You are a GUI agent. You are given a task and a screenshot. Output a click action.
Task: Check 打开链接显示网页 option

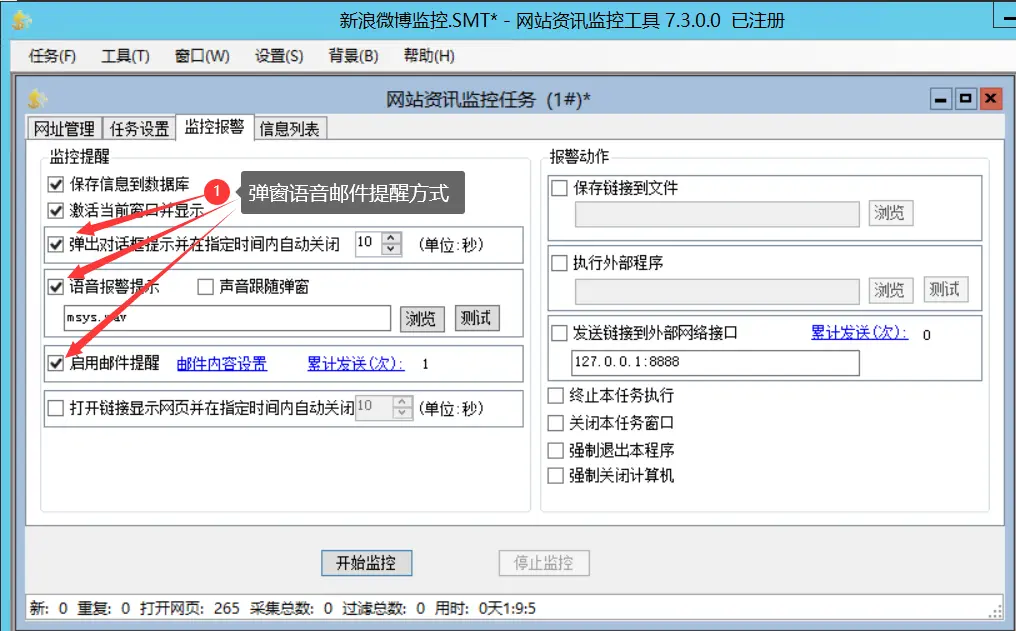pyautogui.click(x=53, y=407)
